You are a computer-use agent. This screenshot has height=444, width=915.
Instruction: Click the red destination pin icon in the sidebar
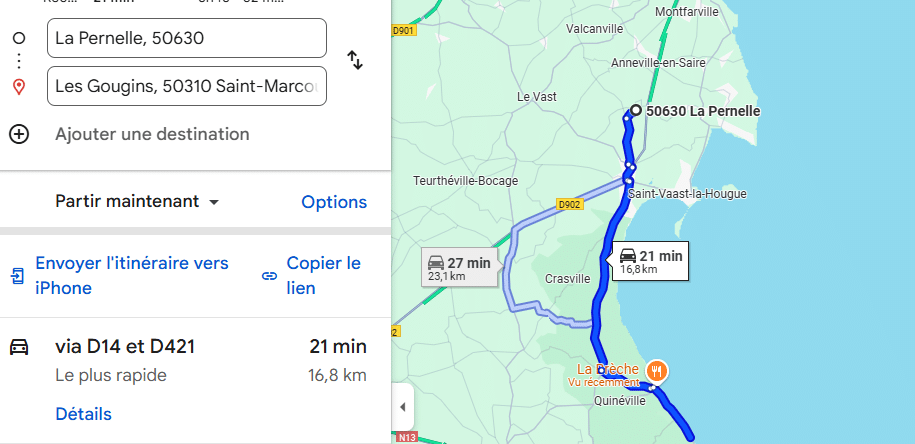pyautogui.click(x=19, y=87)
